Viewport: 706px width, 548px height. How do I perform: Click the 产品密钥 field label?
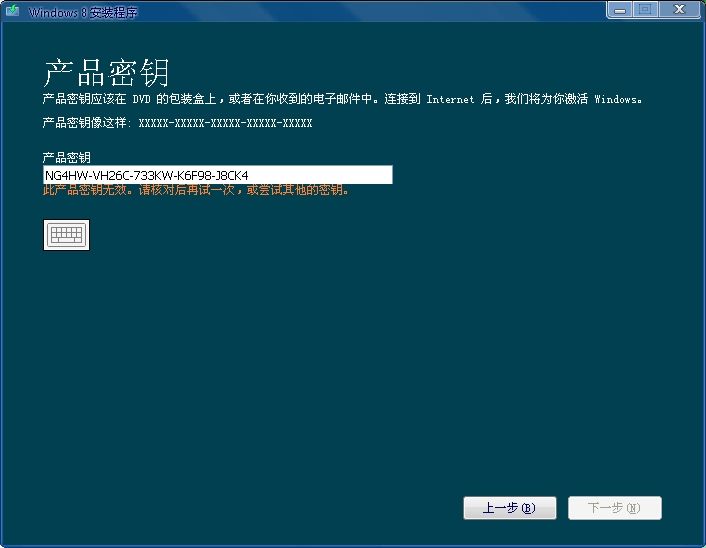coord(67,157)
